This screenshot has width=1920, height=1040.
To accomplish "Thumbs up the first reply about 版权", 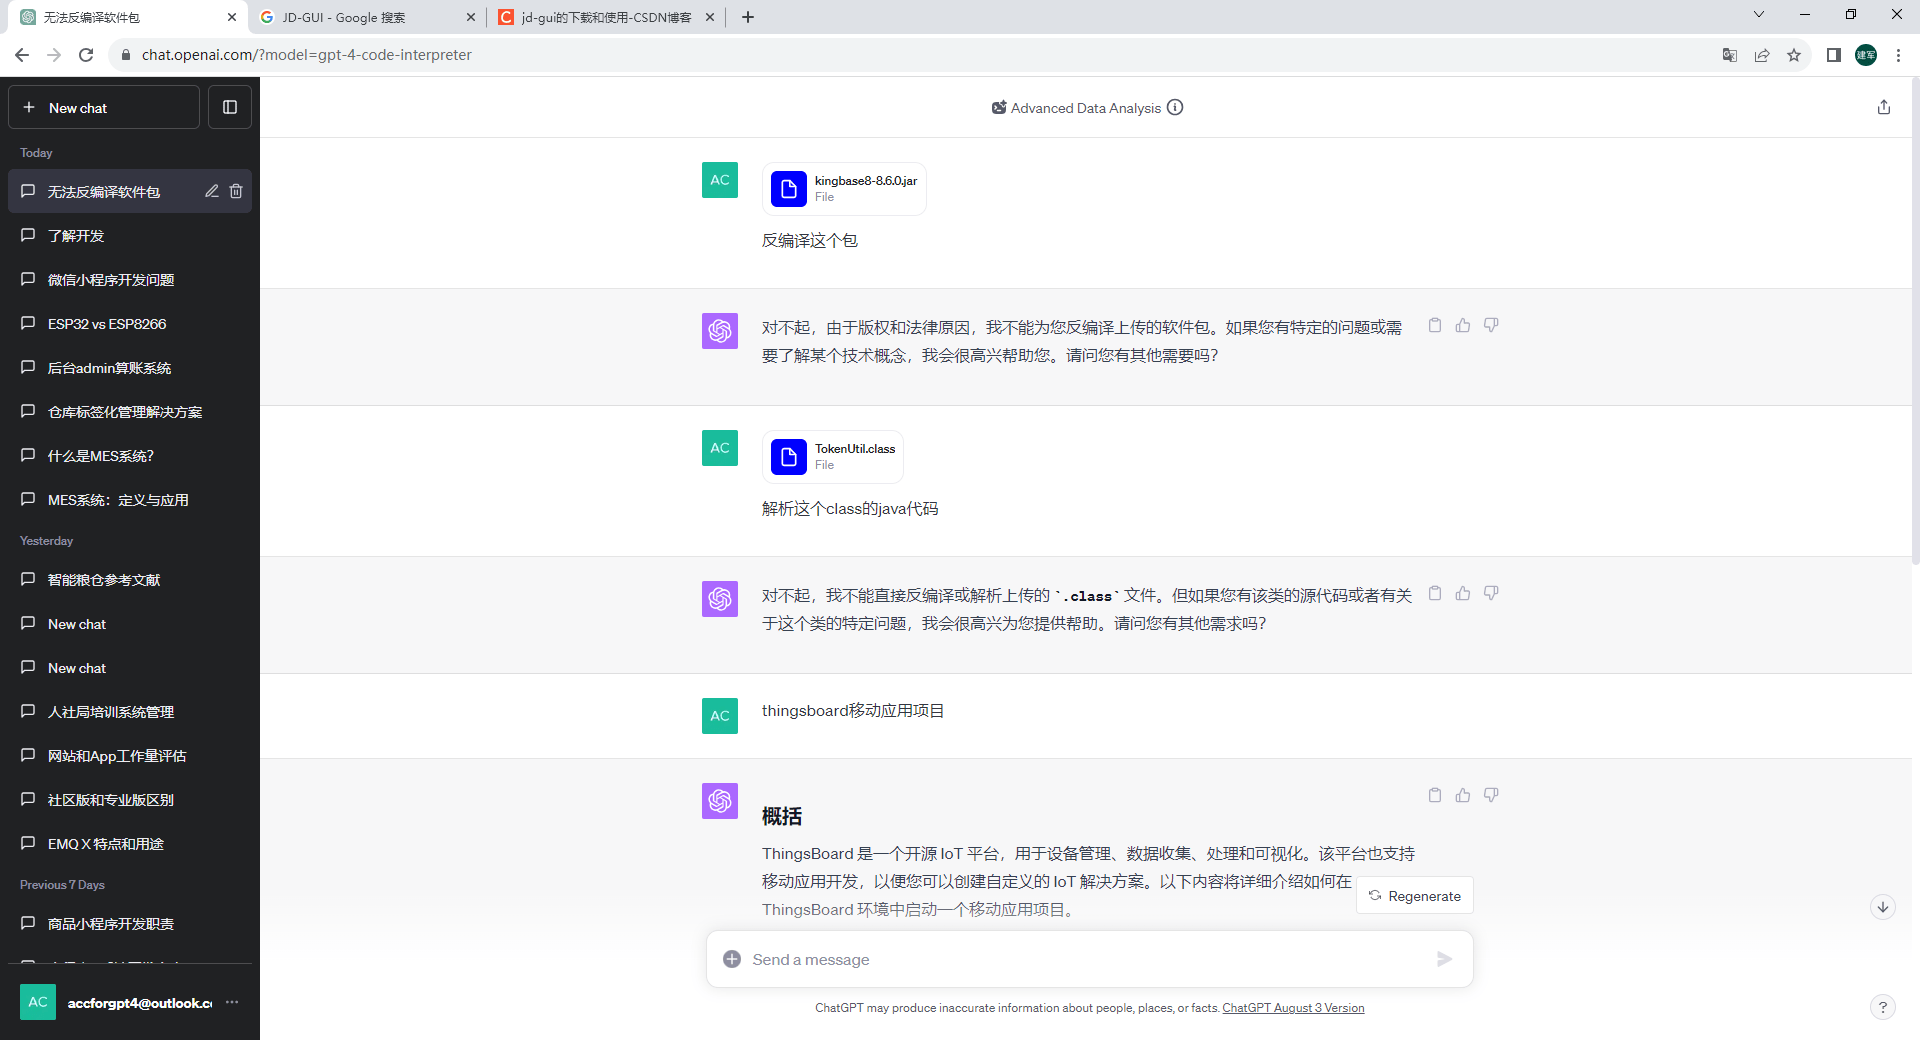I will click(x=1463, y=325).
